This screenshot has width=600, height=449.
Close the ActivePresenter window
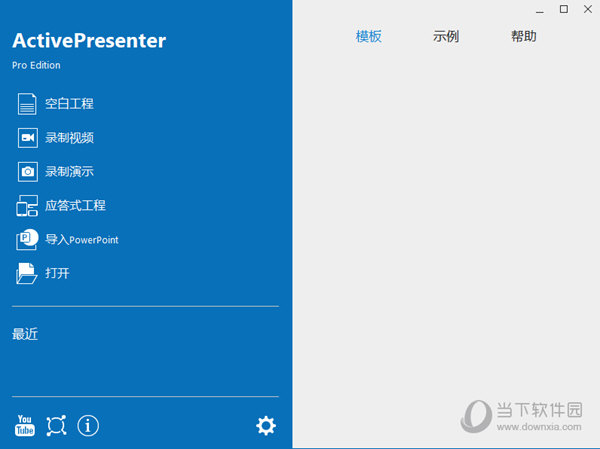[x=588, y=9]
